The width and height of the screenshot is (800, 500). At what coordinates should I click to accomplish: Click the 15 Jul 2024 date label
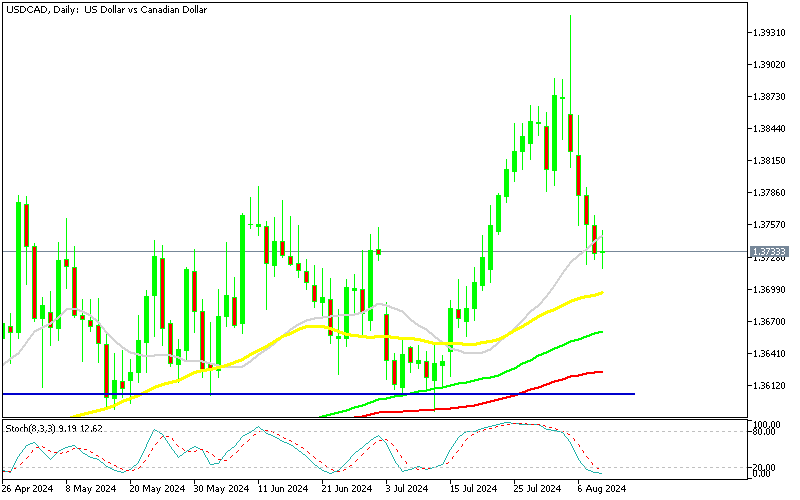(473, 489)
